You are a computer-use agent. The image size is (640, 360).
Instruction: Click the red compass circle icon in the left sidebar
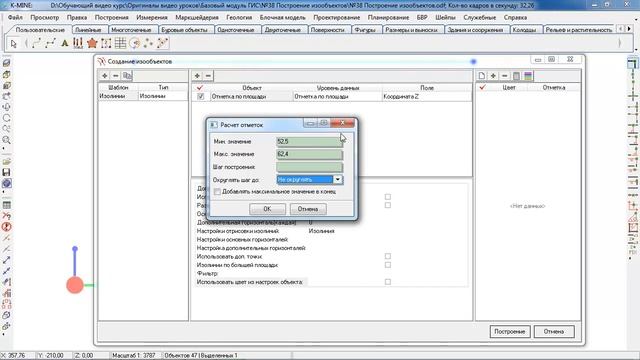click(x=7, y=227)
